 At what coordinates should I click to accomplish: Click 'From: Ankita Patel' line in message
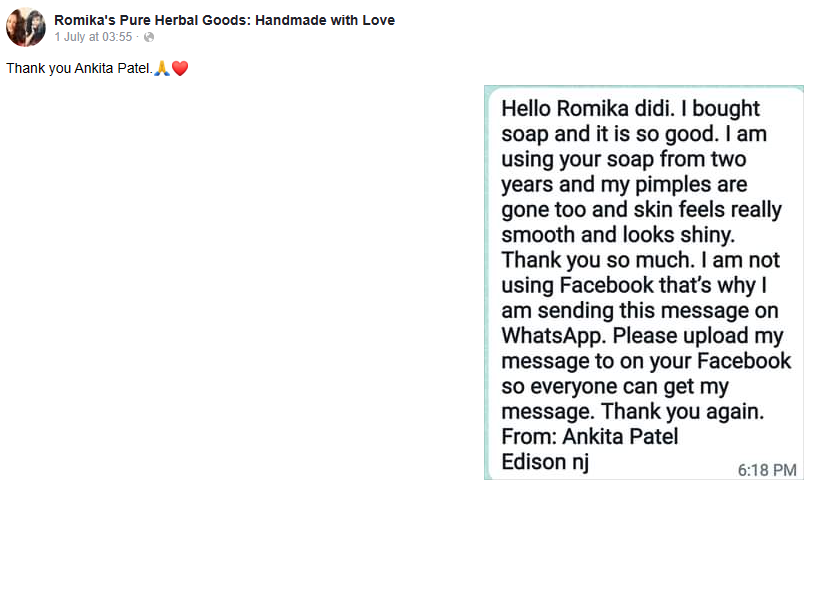click(590, 437)
